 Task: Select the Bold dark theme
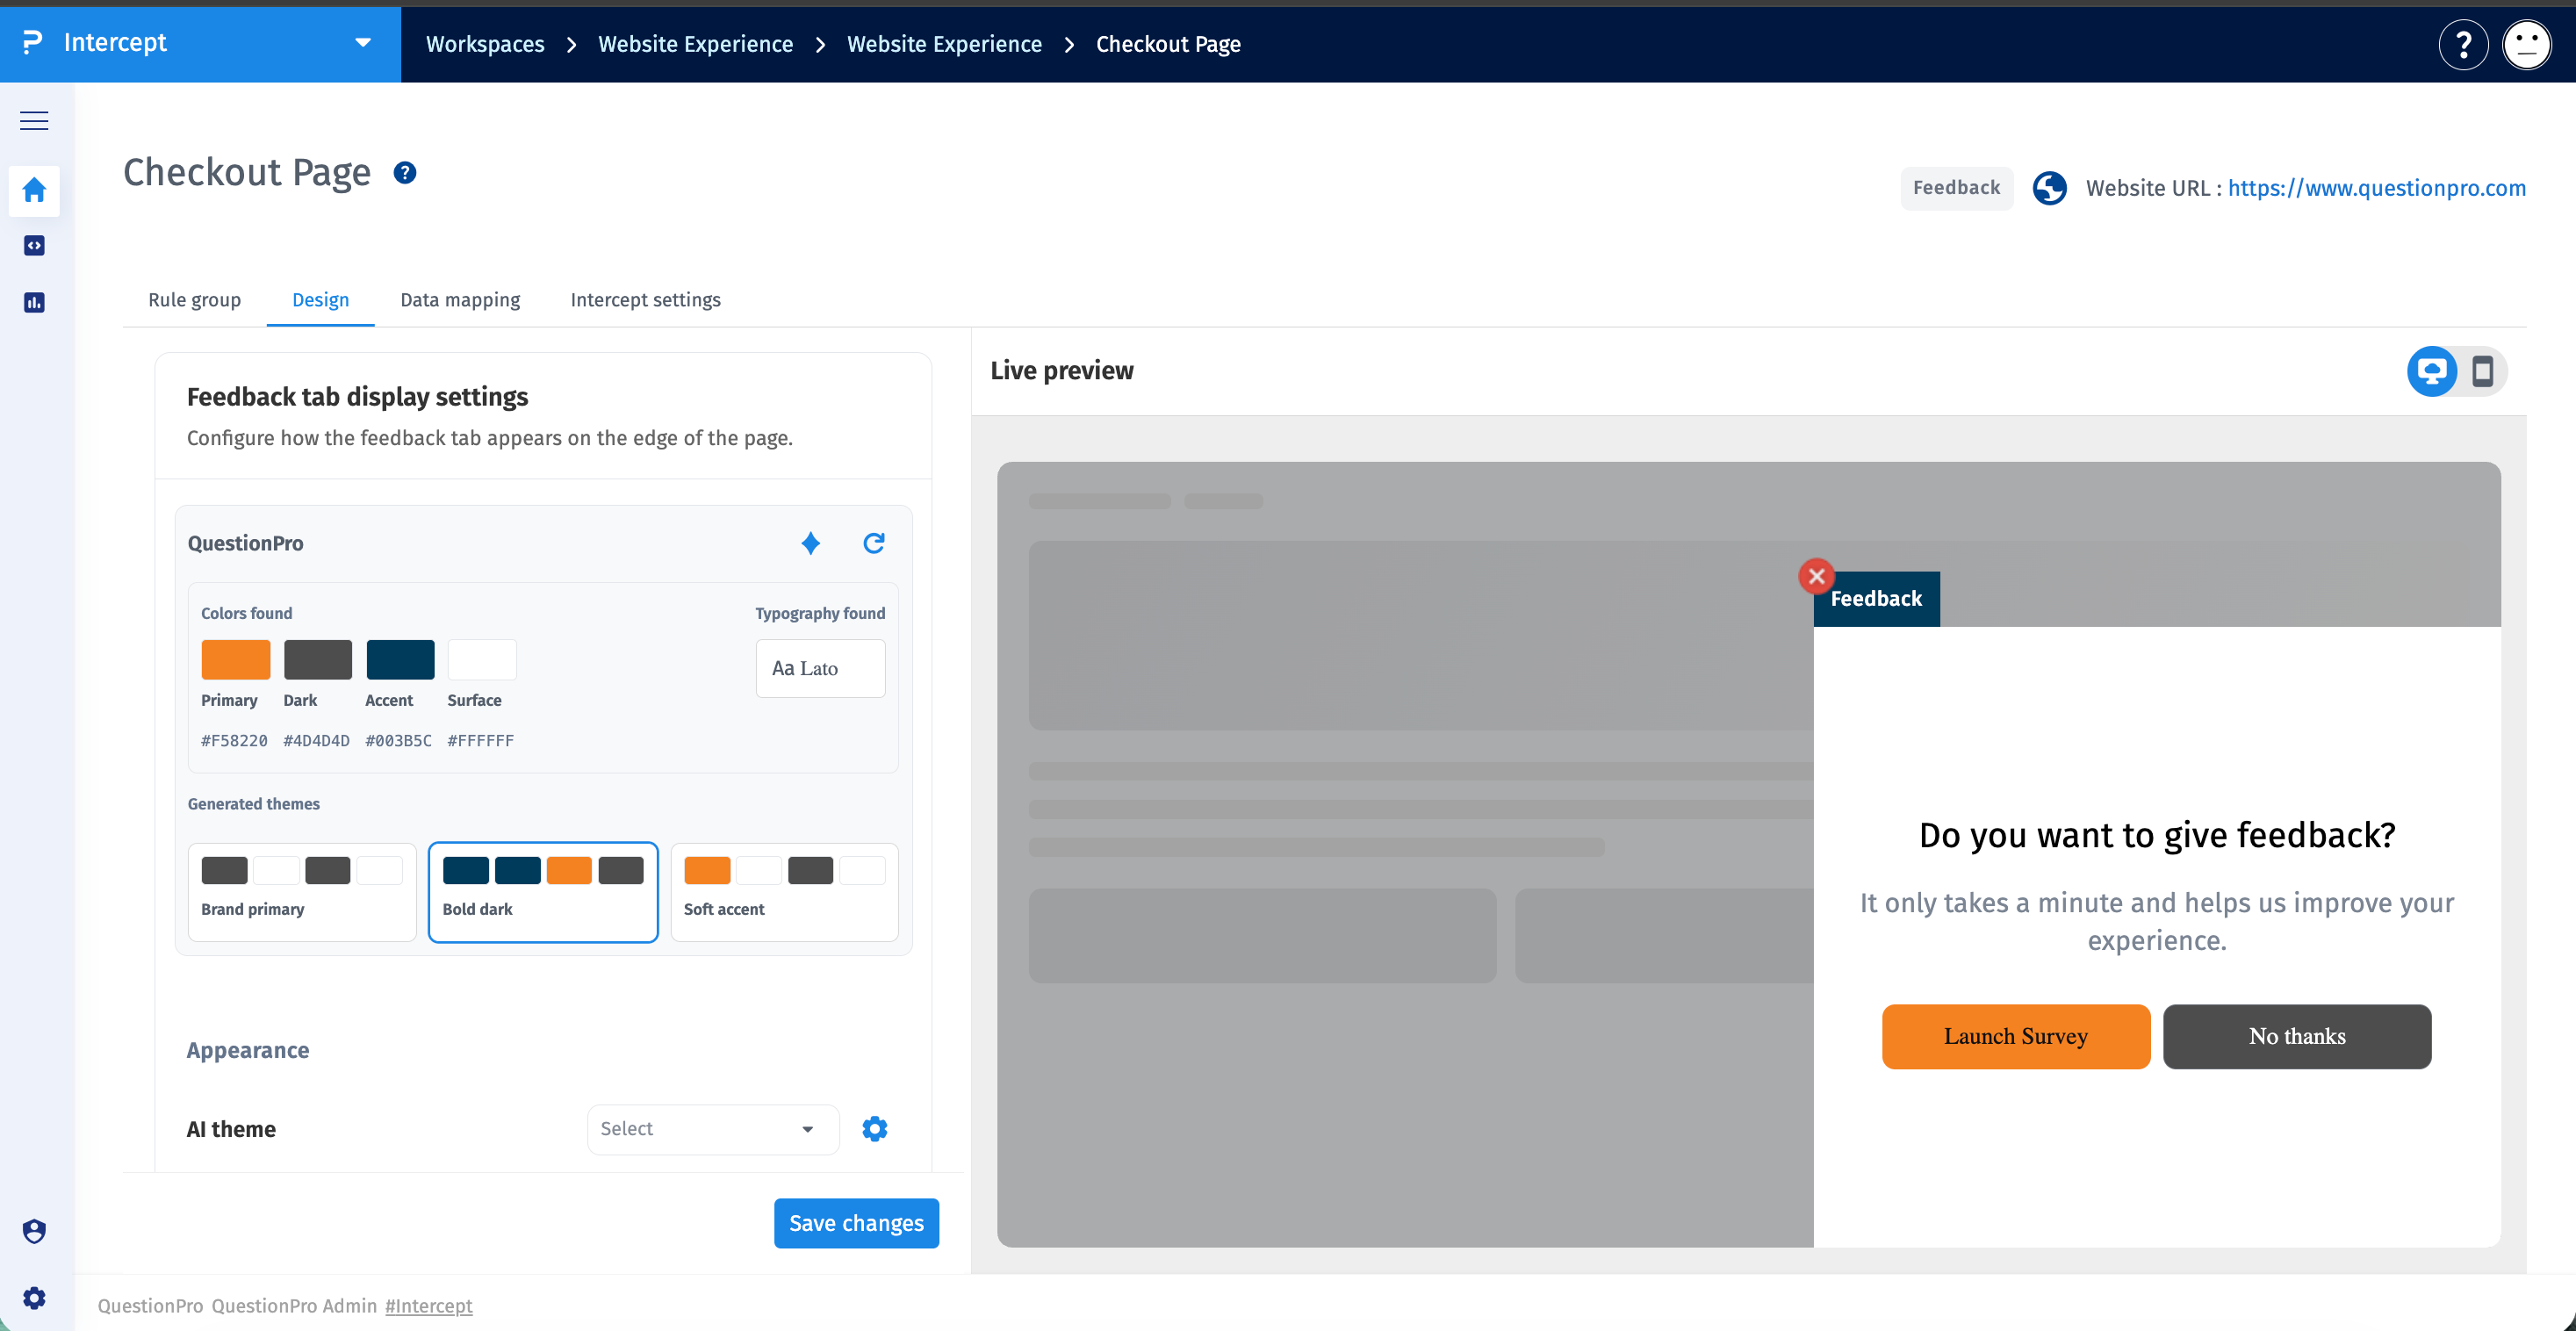tap(543, 892)
